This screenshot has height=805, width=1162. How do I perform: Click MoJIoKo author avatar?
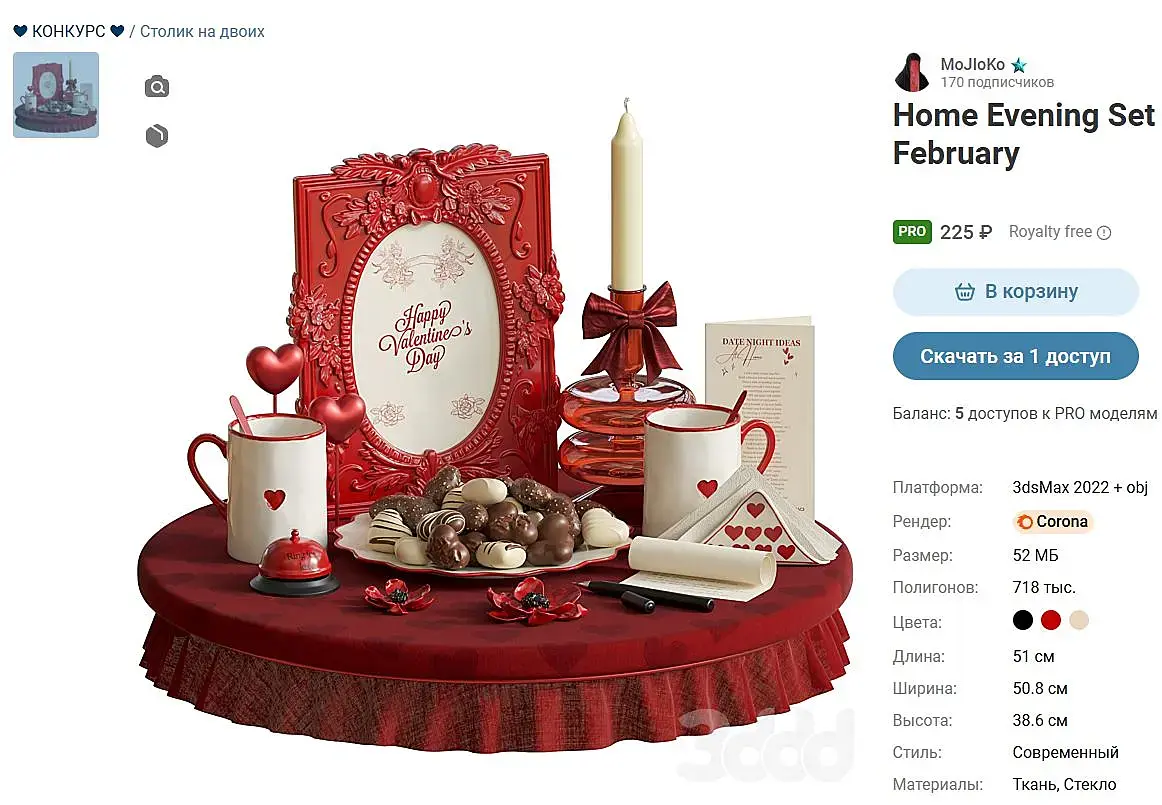tap(912, 72)
